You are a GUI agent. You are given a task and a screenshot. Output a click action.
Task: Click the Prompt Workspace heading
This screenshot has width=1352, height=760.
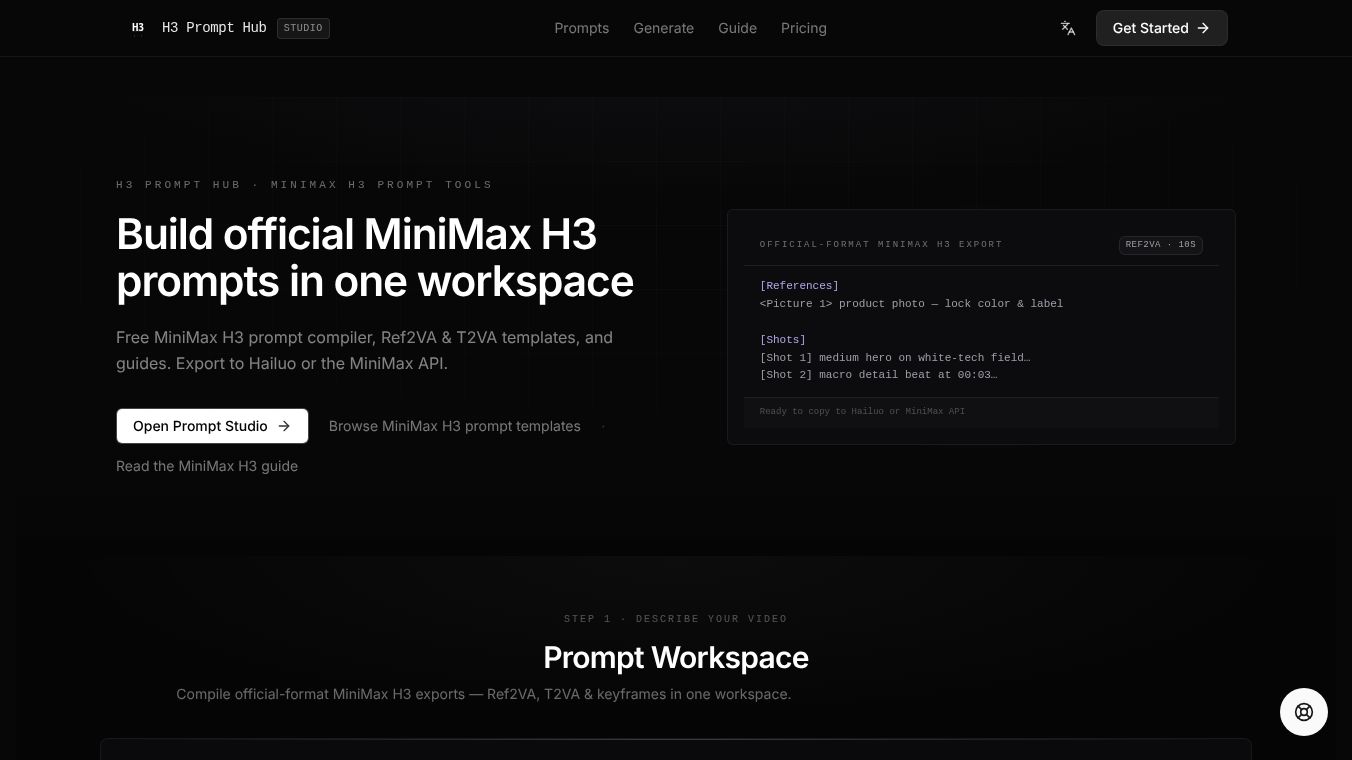pyautogui.click(x=676, y=657)
